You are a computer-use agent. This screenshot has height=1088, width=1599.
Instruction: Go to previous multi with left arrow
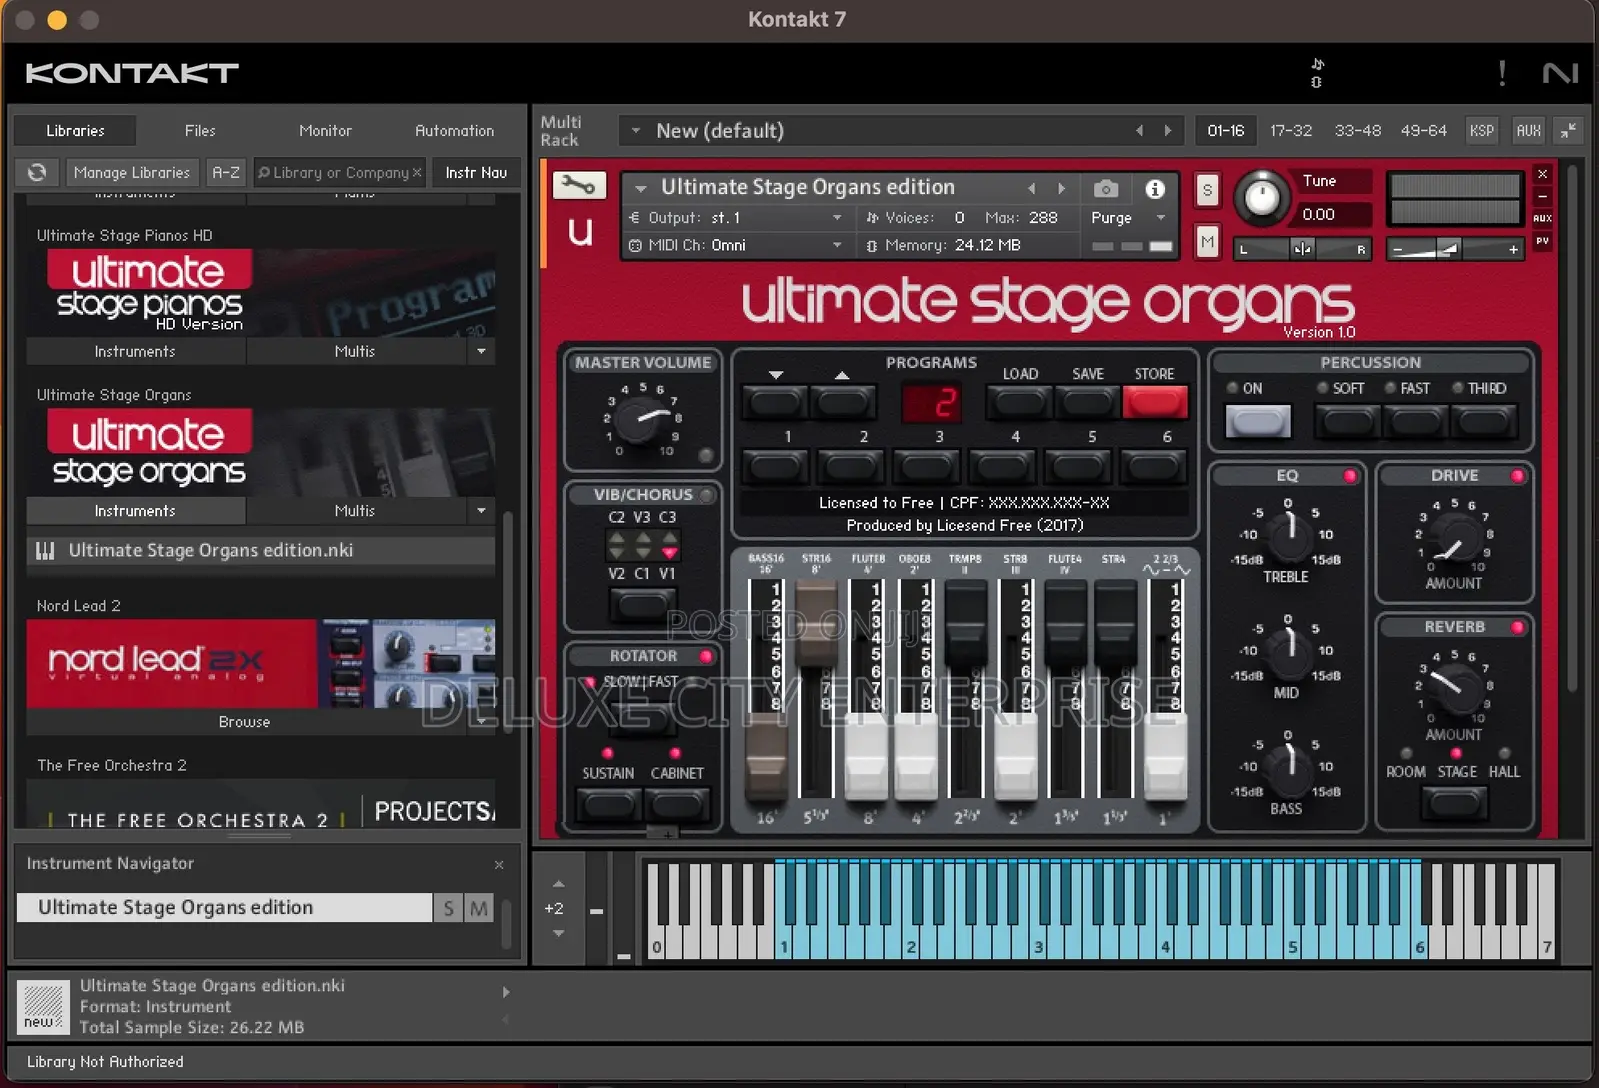[x=1139, y=130]
